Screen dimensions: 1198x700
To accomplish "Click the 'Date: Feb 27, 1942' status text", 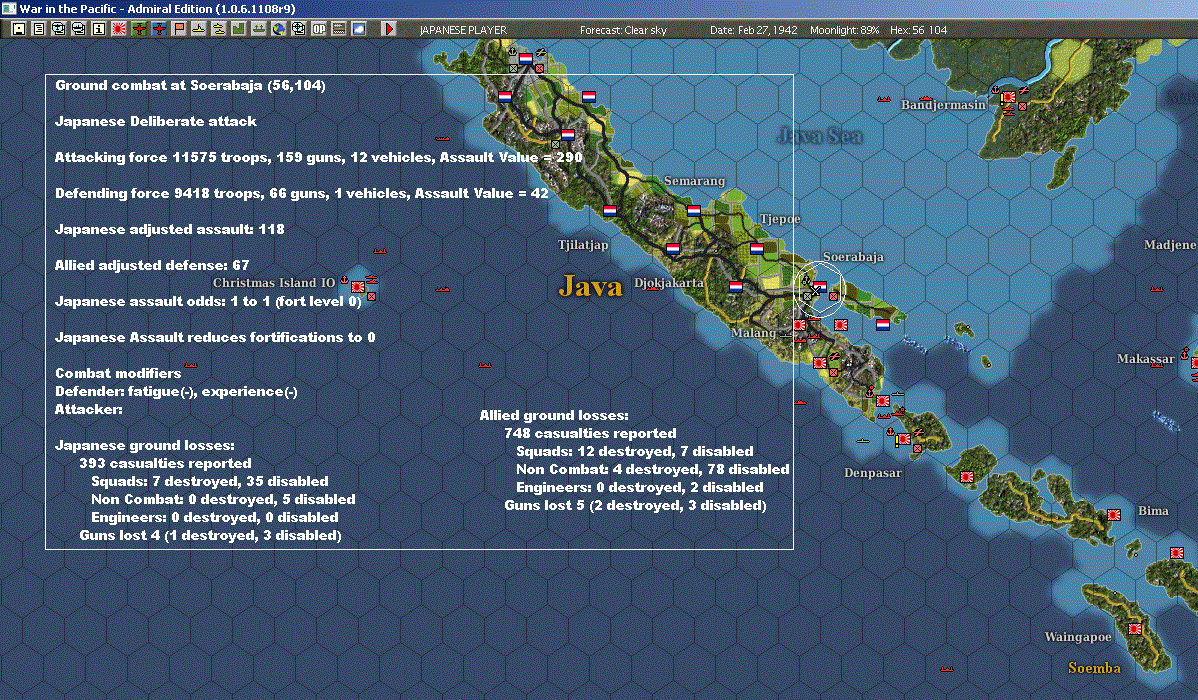I will (753, 30).
